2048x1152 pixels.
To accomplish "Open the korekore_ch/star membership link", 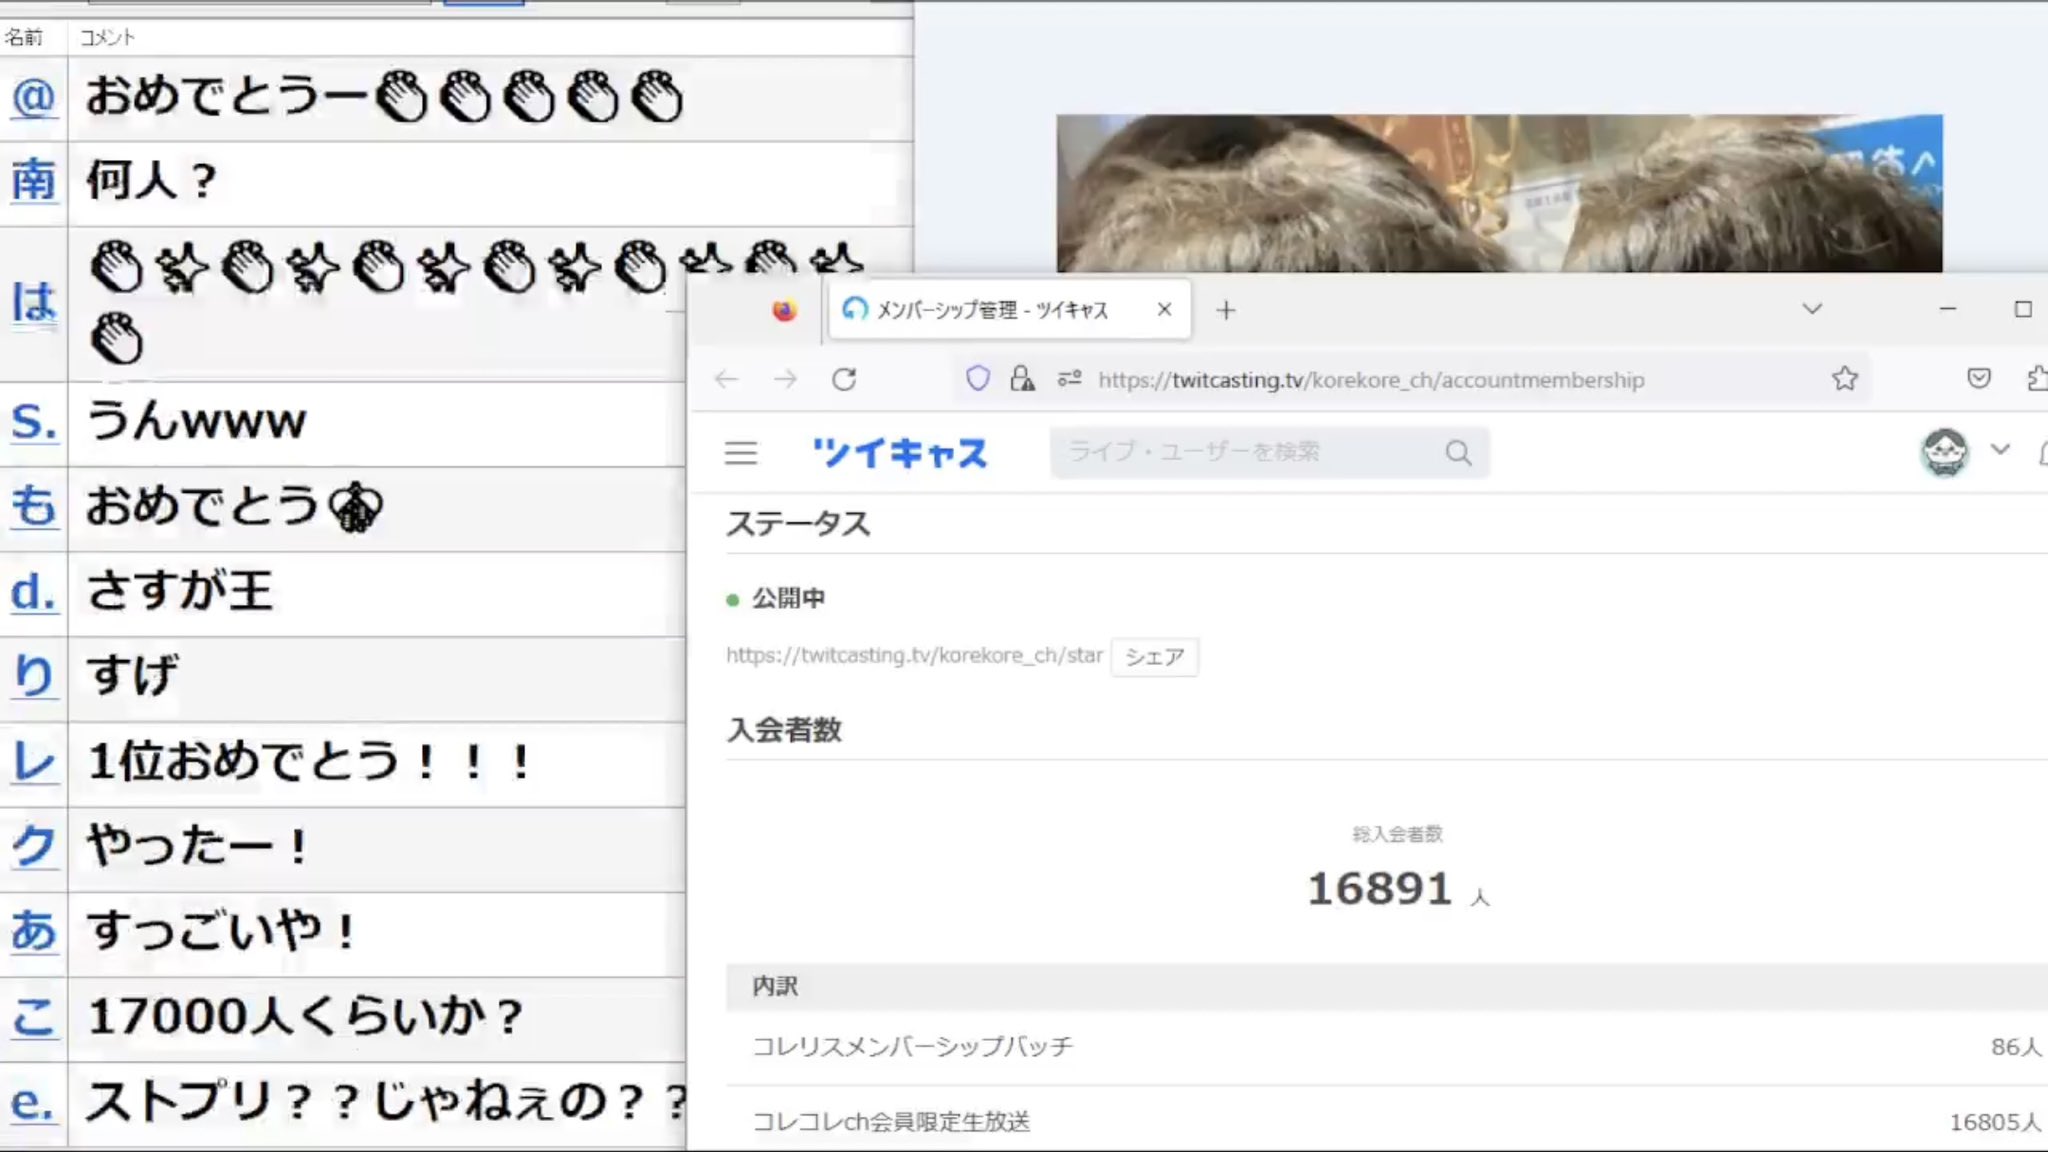I will point(914,655).
